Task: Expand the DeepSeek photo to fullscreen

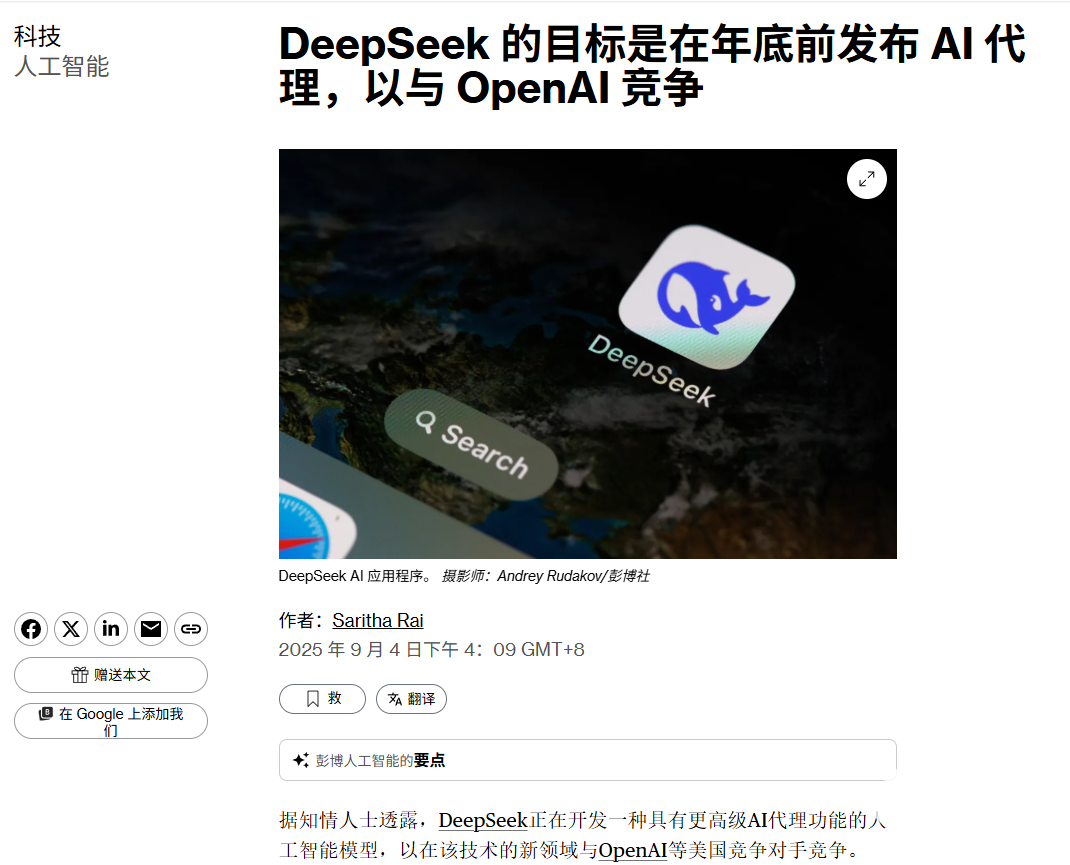Action: [867, 179]
